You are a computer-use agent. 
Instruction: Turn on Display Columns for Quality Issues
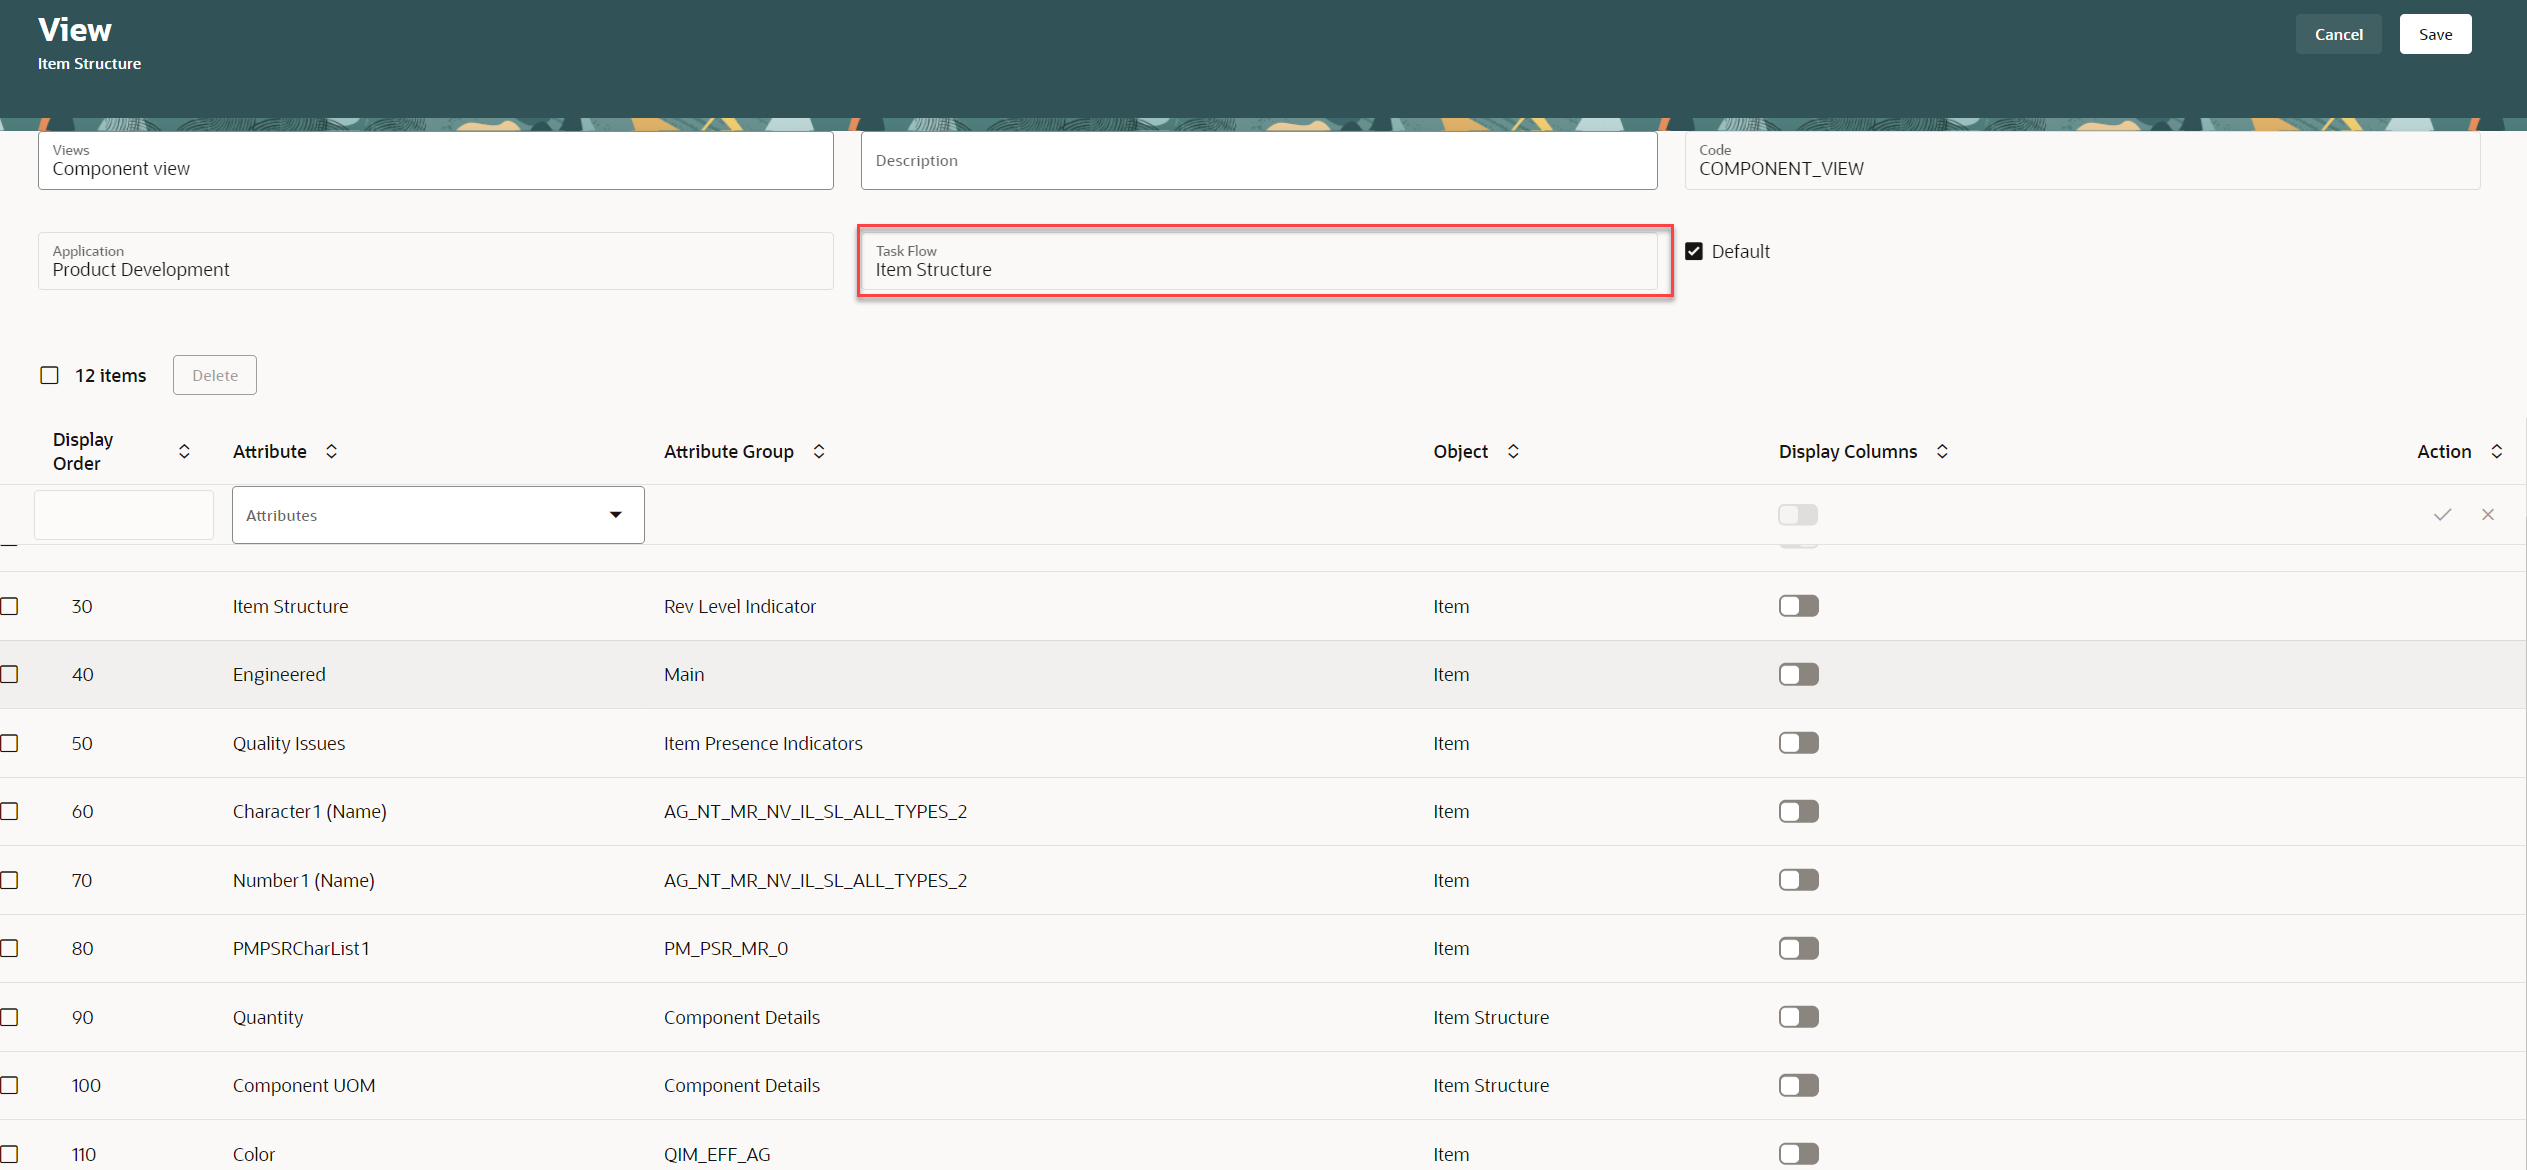1797,743
